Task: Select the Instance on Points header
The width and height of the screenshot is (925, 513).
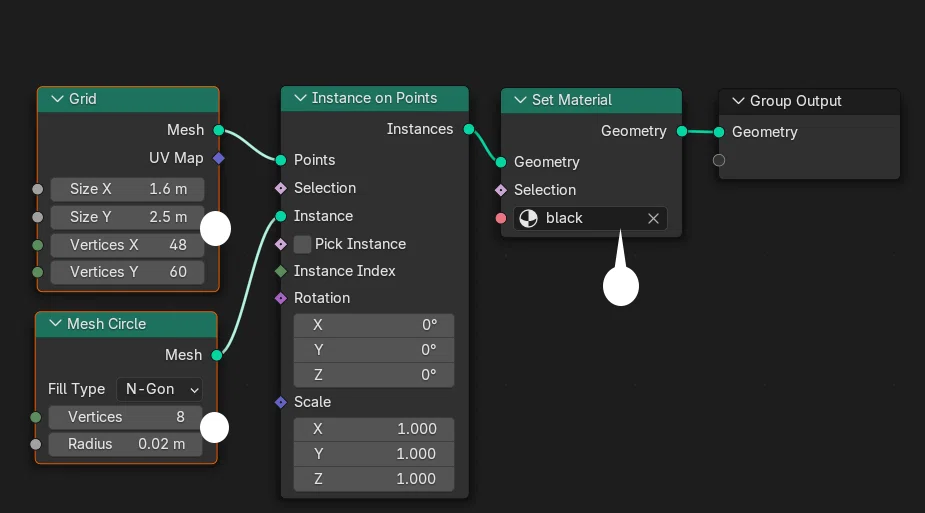Action: 375,98
